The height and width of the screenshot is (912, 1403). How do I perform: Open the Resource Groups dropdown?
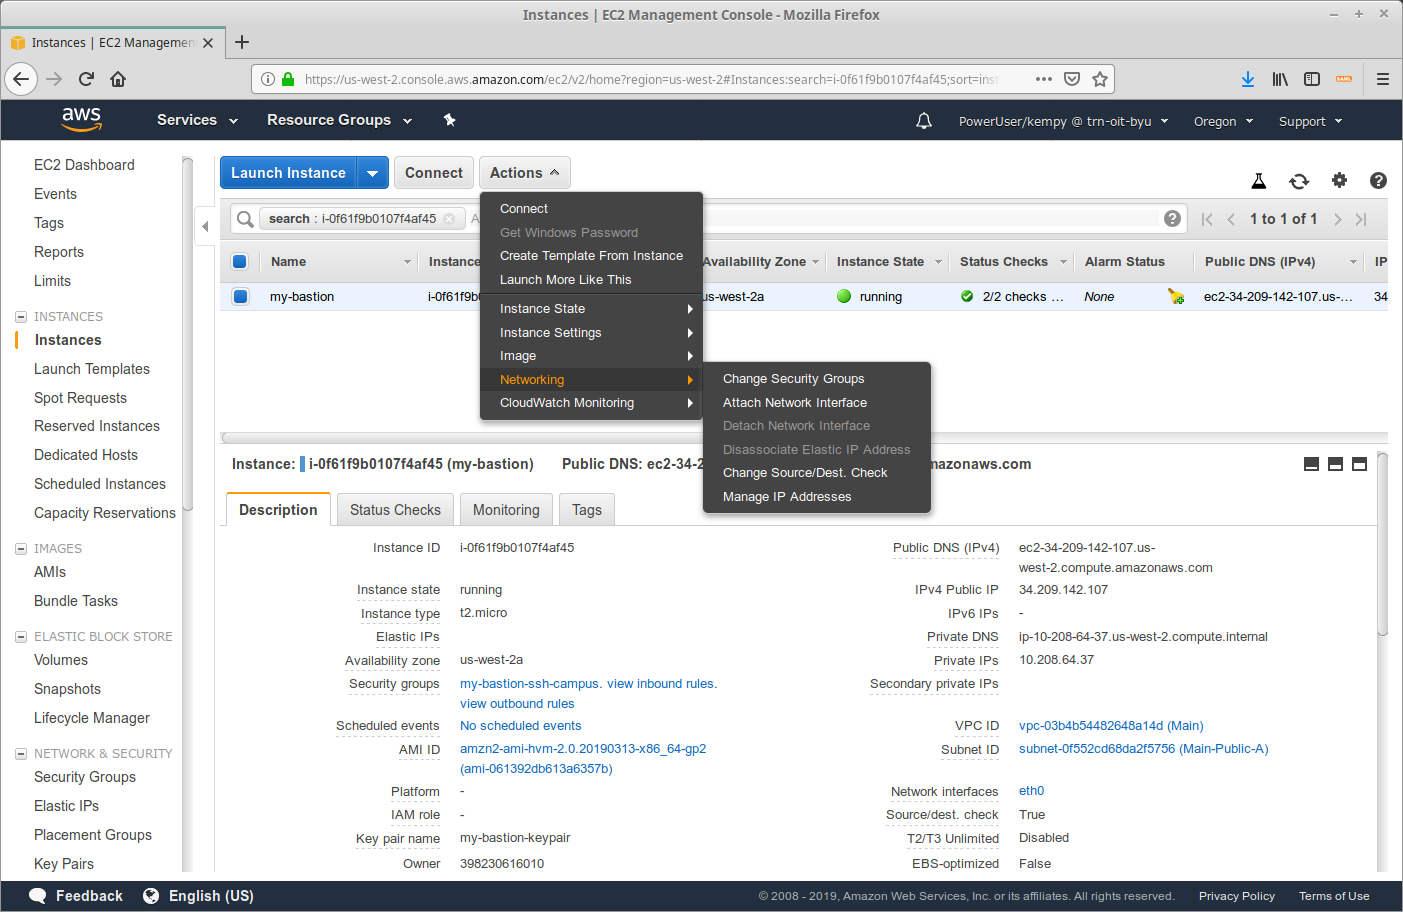point(339,120)
